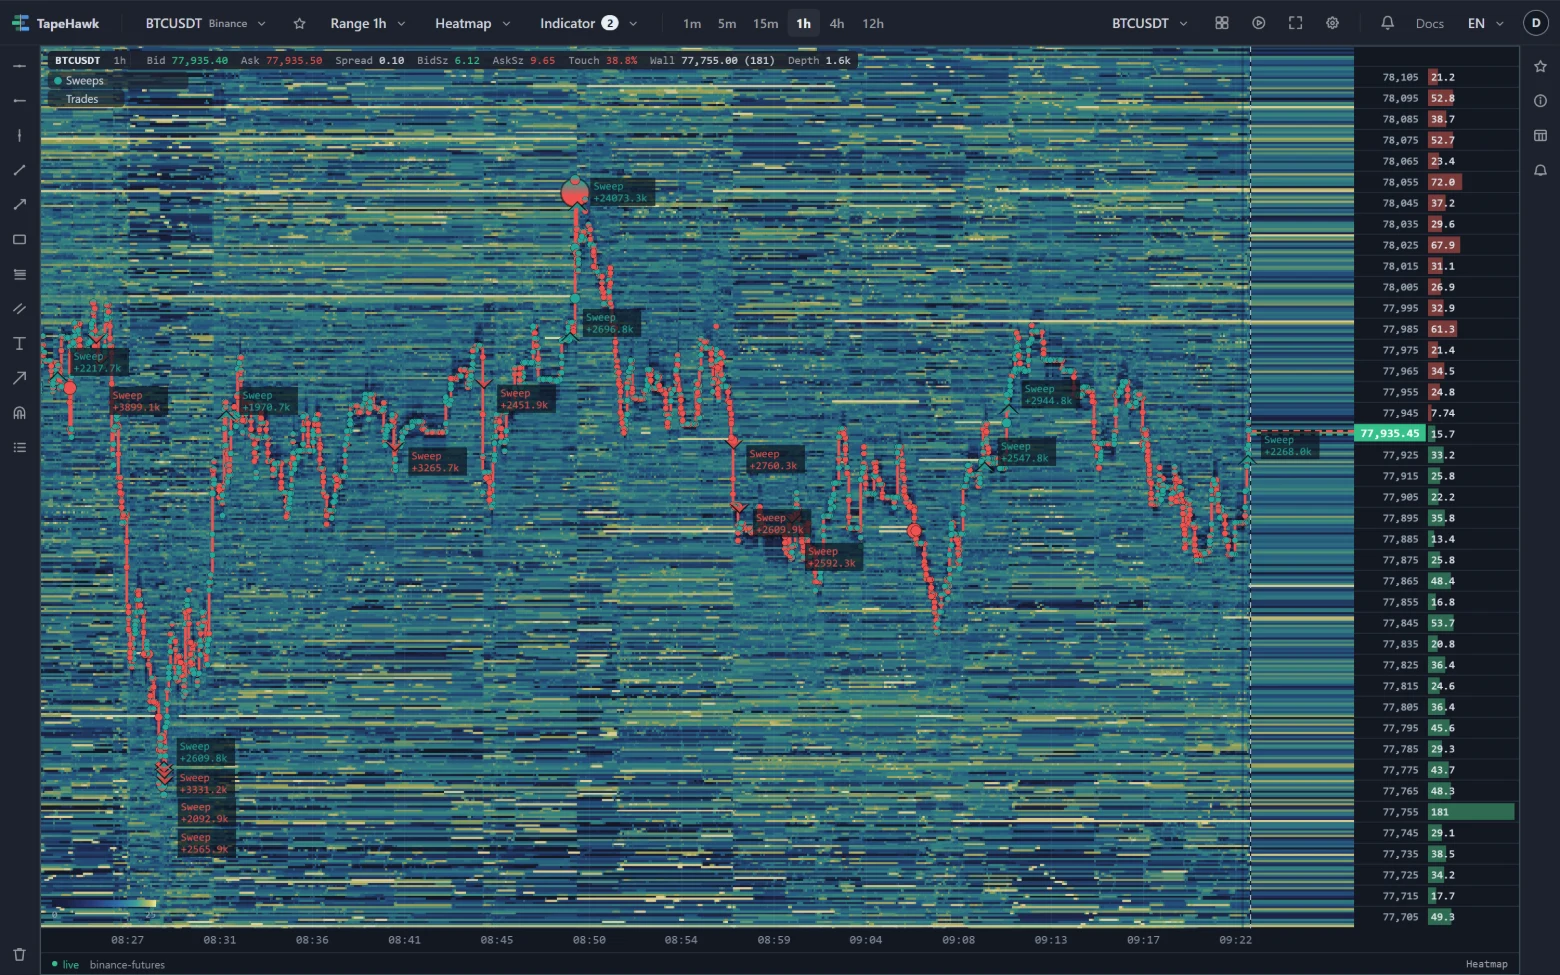Open the Heatmap chart type dropdown

(472, 23)
